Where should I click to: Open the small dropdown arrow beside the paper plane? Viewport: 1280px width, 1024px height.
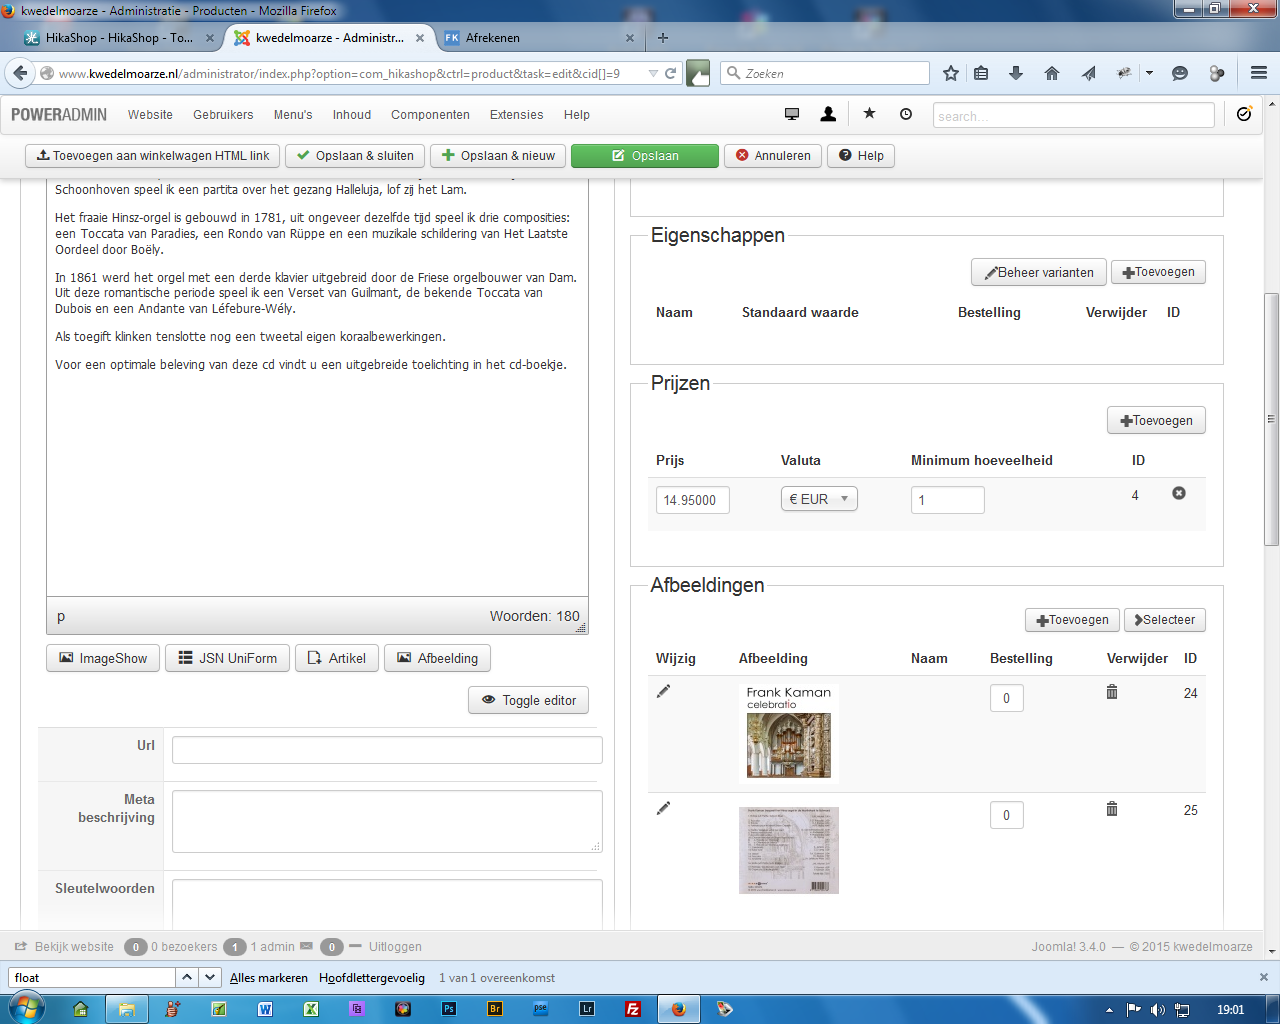tap(1149, 73)
